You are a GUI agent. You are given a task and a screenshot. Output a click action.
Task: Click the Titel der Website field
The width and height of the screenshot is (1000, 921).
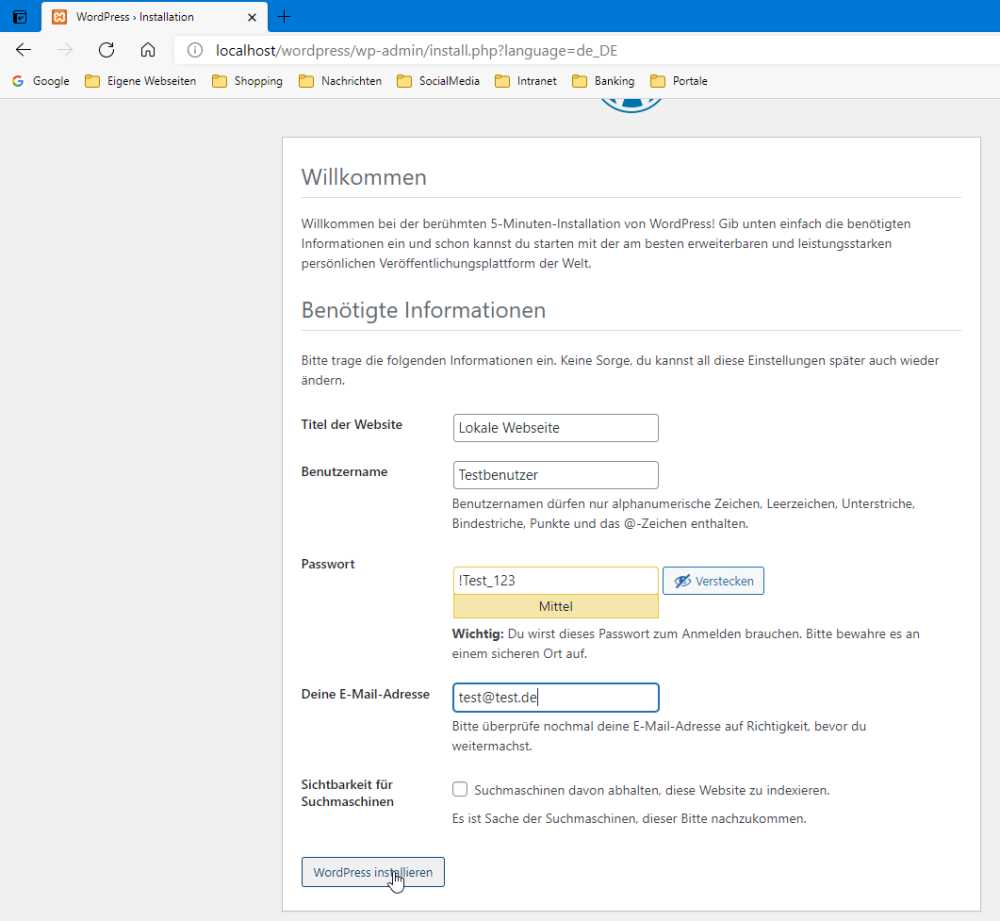point(555,428)
